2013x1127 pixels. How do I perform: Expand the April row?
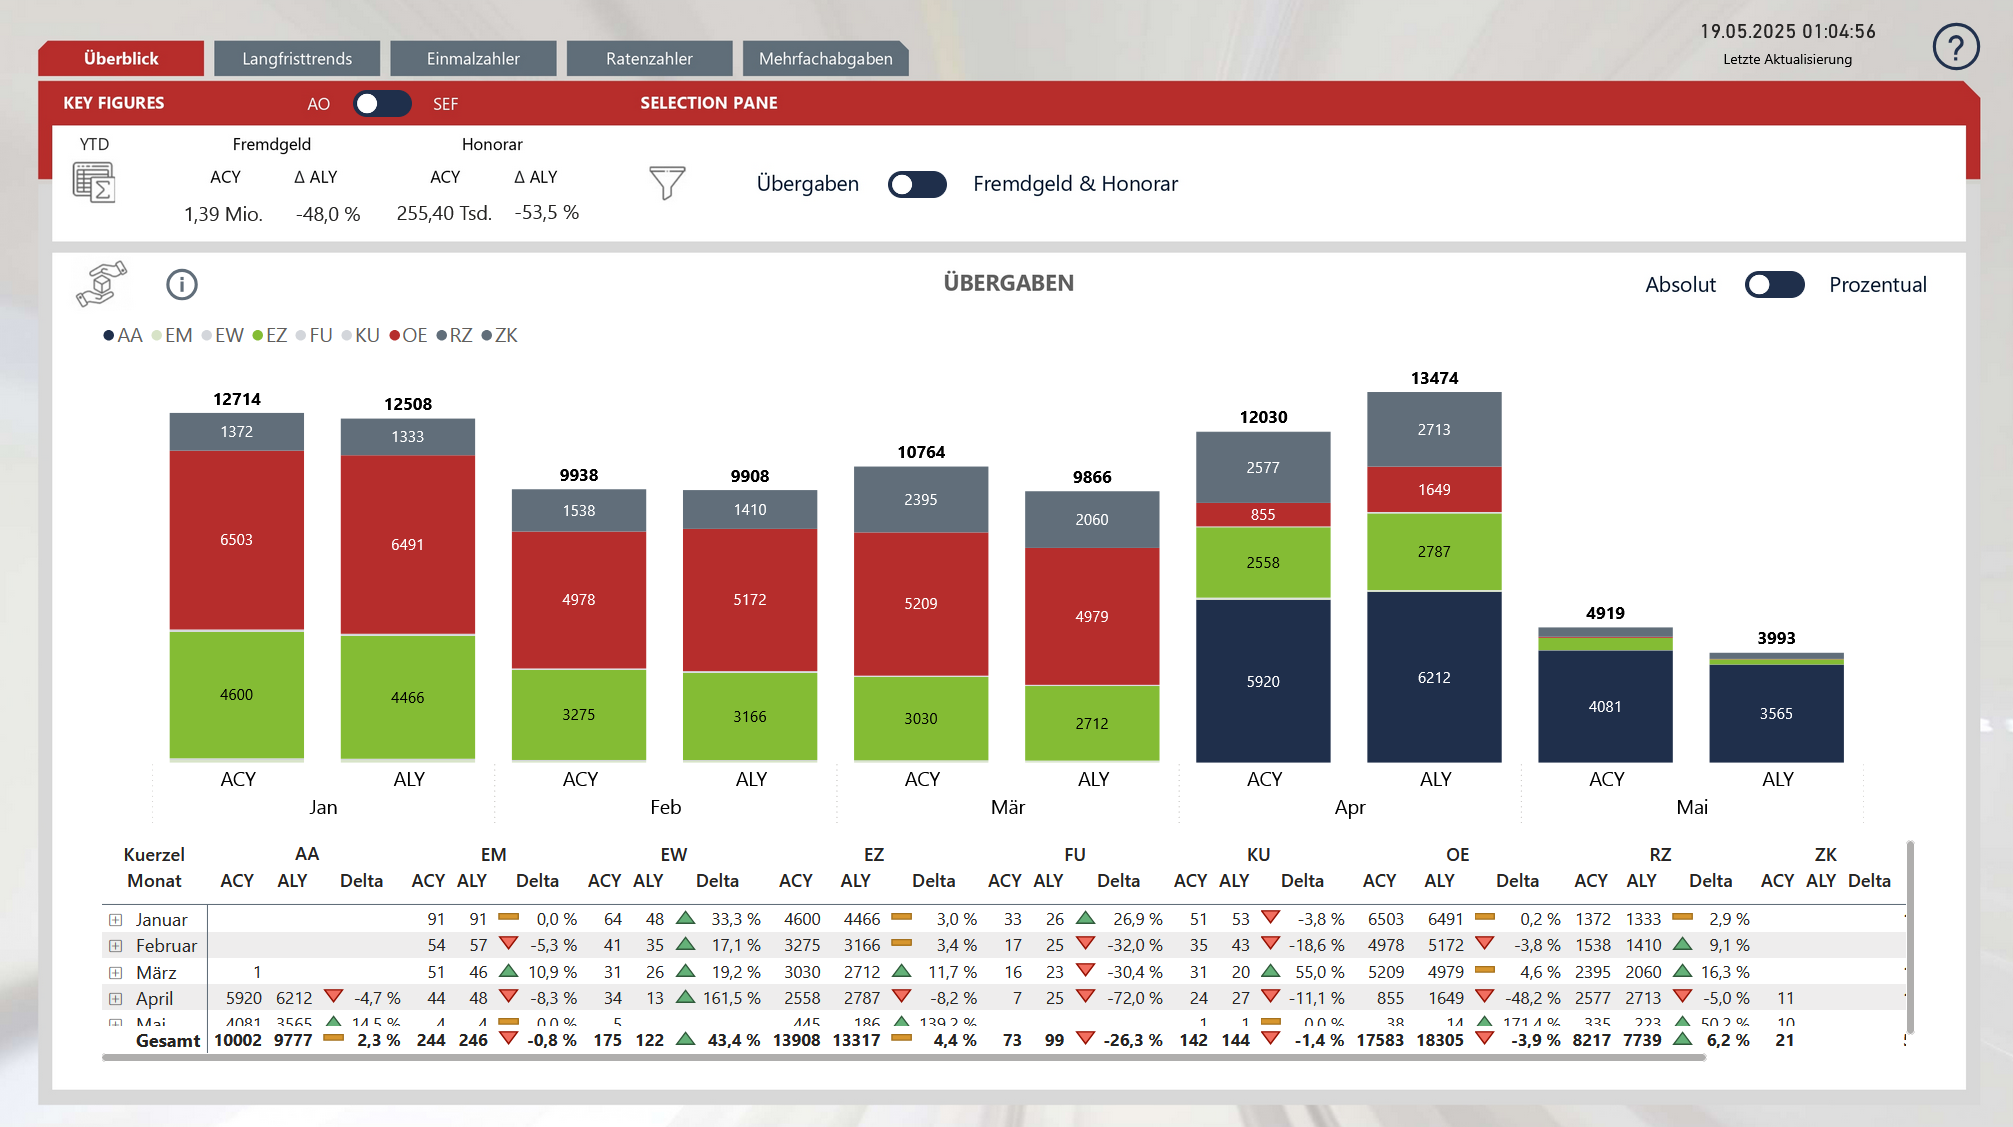click(x=116, y=999)
